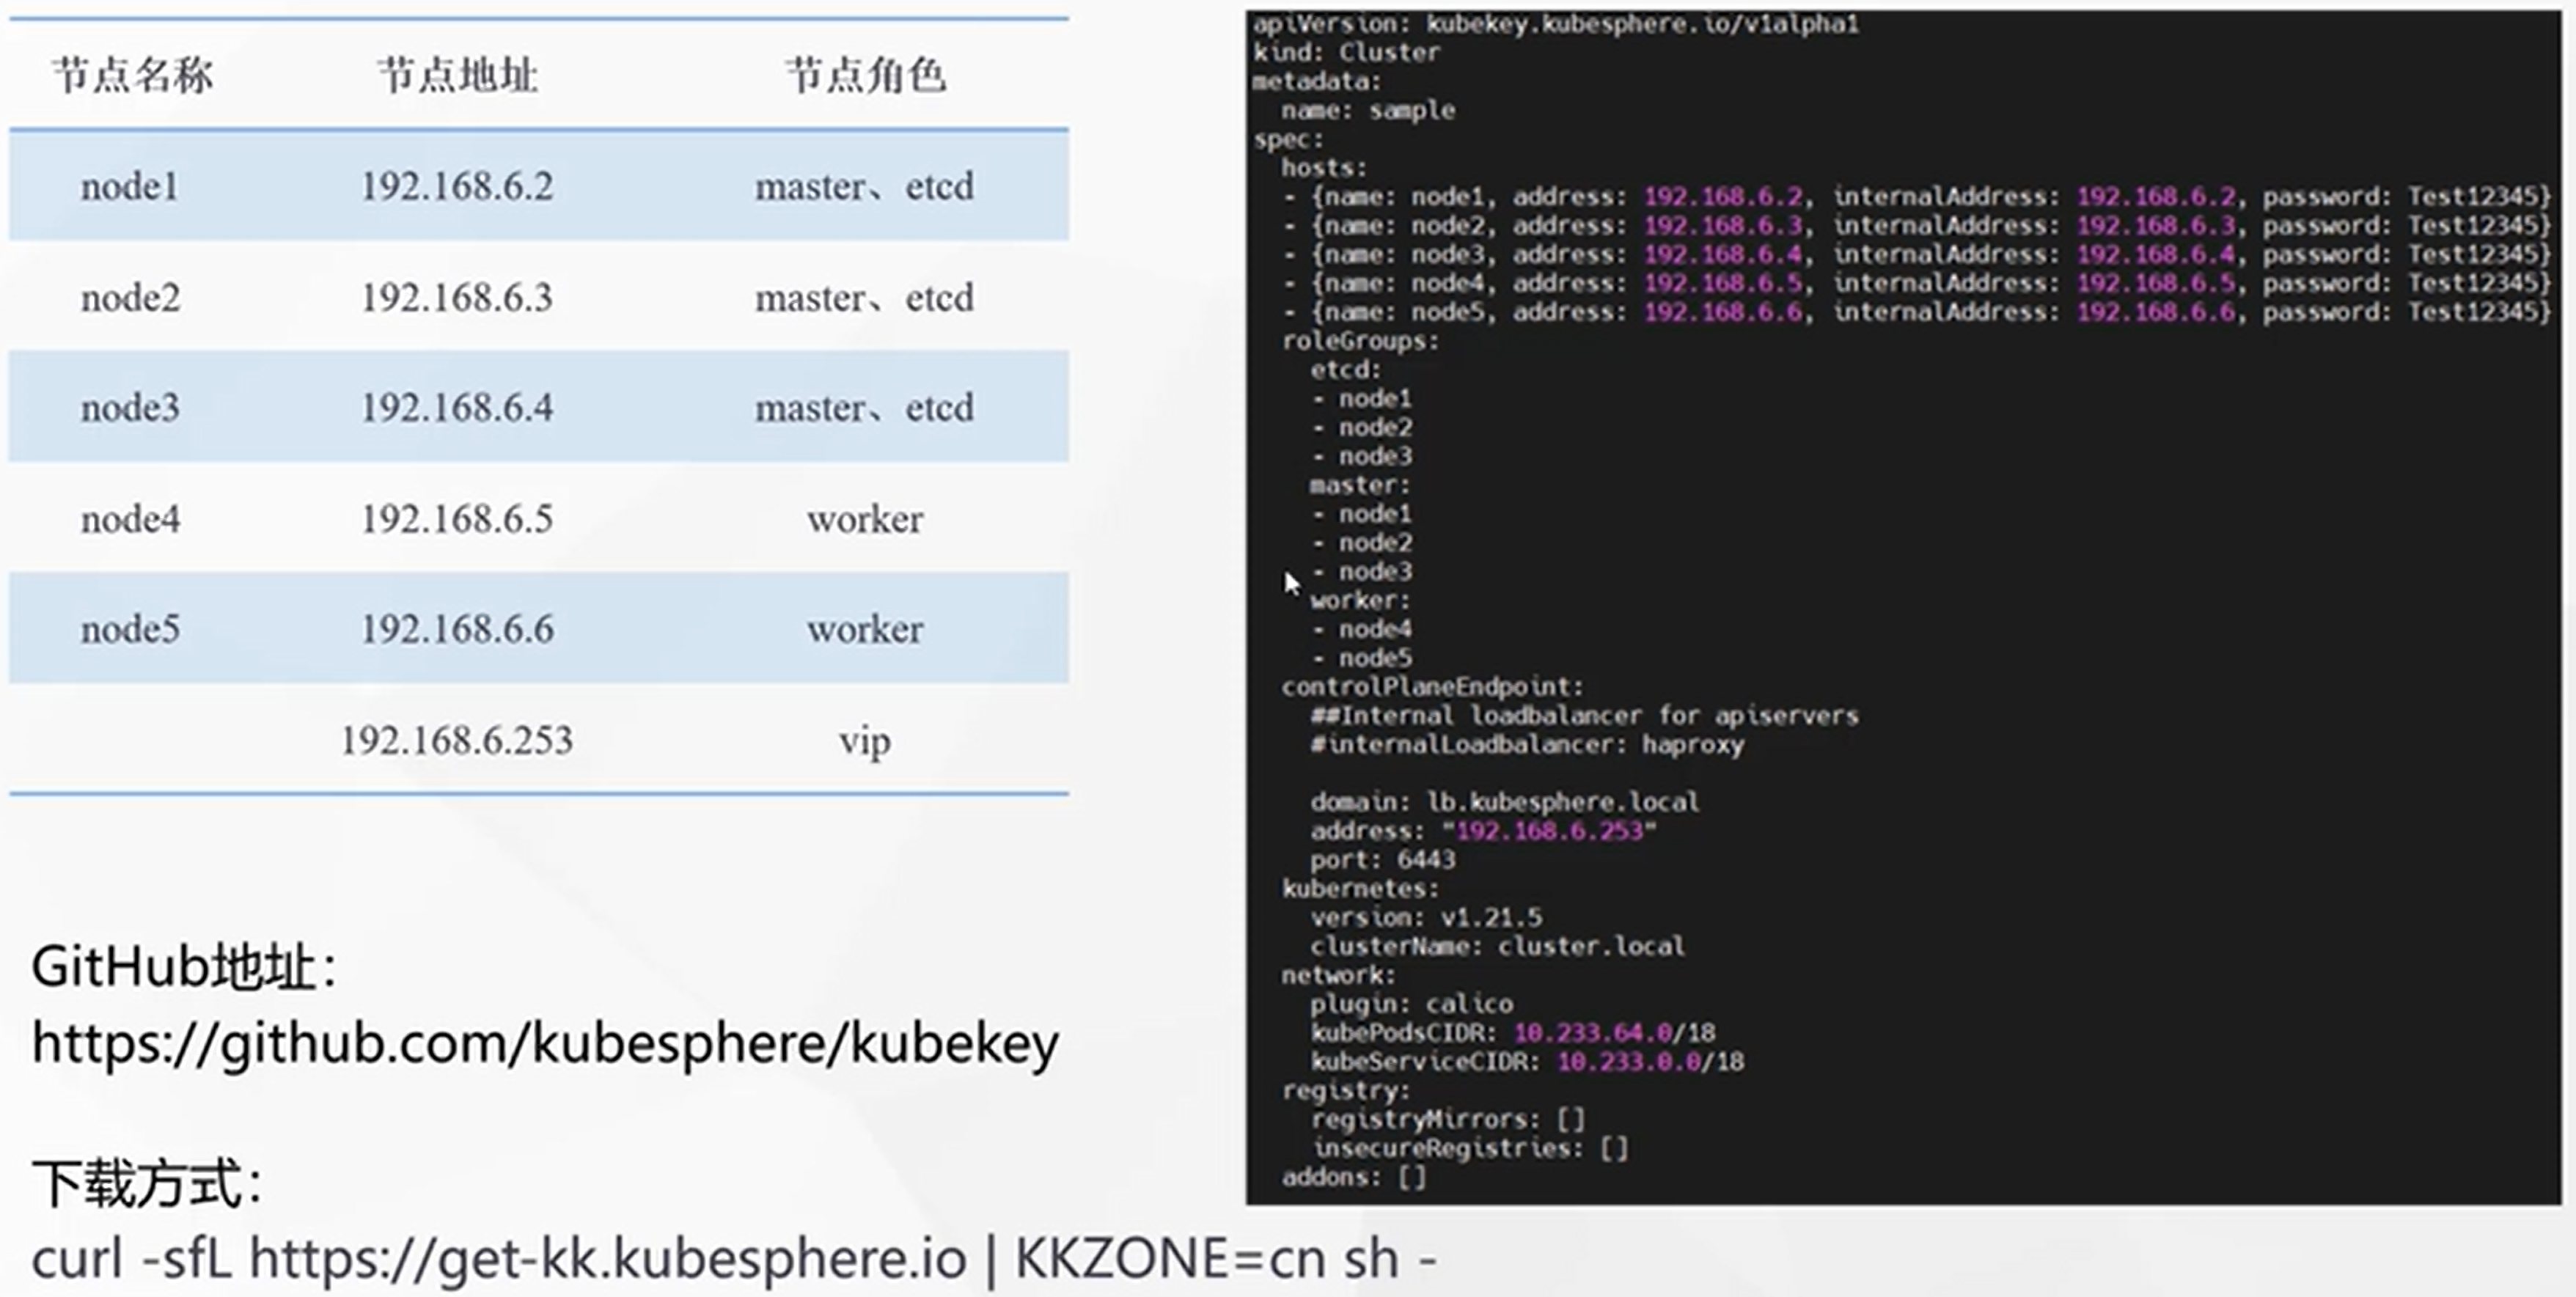Image resolution: width=2576 pixels, height=1297 pixels.
Task: Click the 'port: 6443' line
Action: tap(1383, 860)
